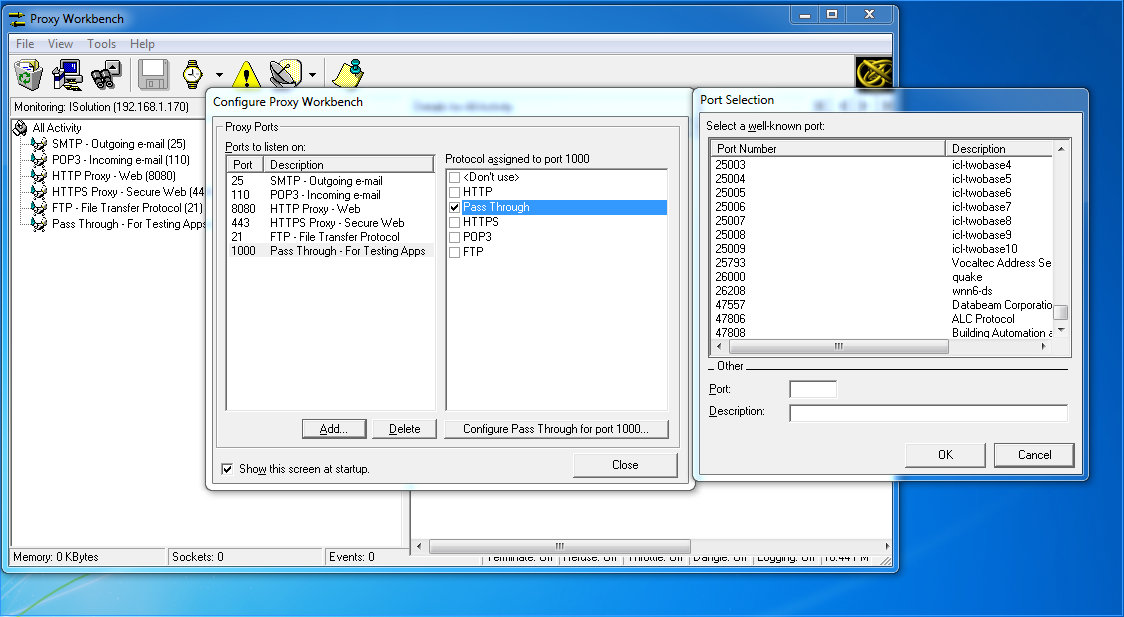This screenshot has width=1124, height=617.
Task: Click the recycle bin clear activity icon
Action: click(27, 73)
